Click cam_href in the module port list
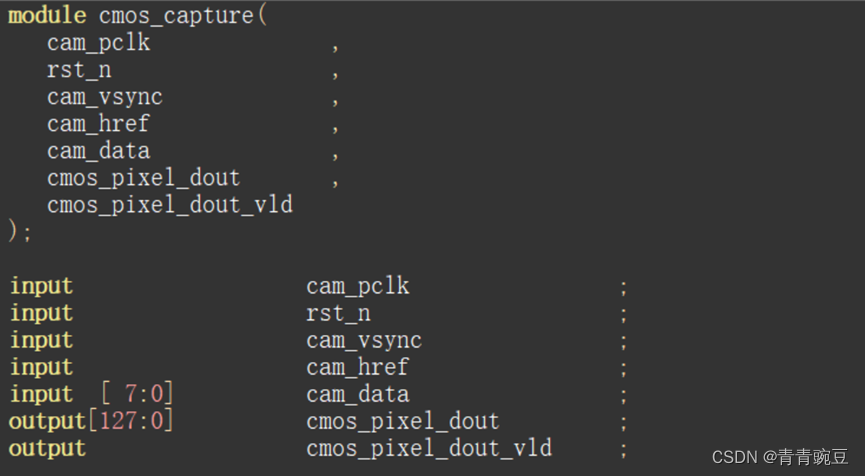 [98, 124]
